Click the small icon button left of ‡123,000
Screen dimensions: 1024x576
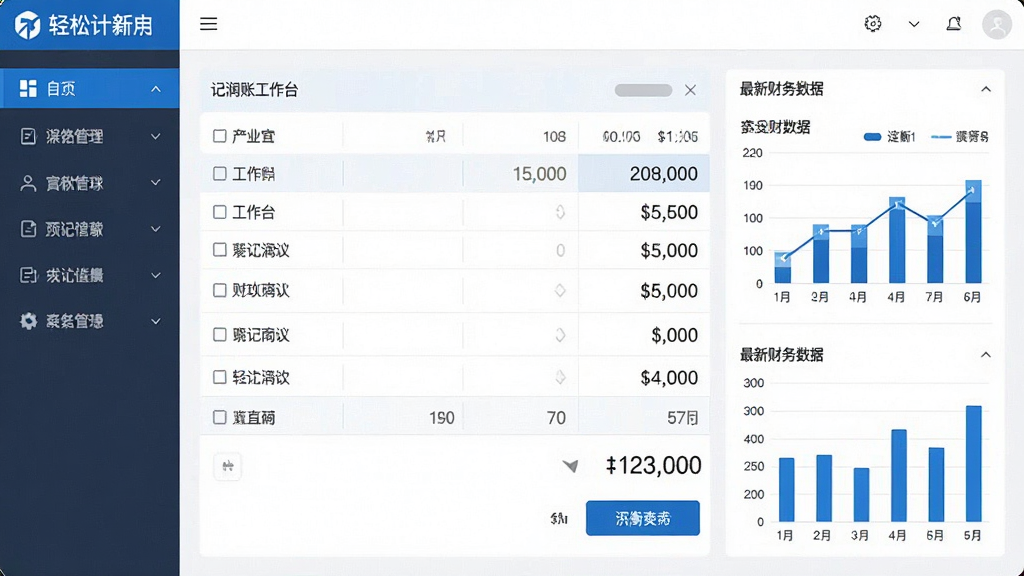(228, 466)
